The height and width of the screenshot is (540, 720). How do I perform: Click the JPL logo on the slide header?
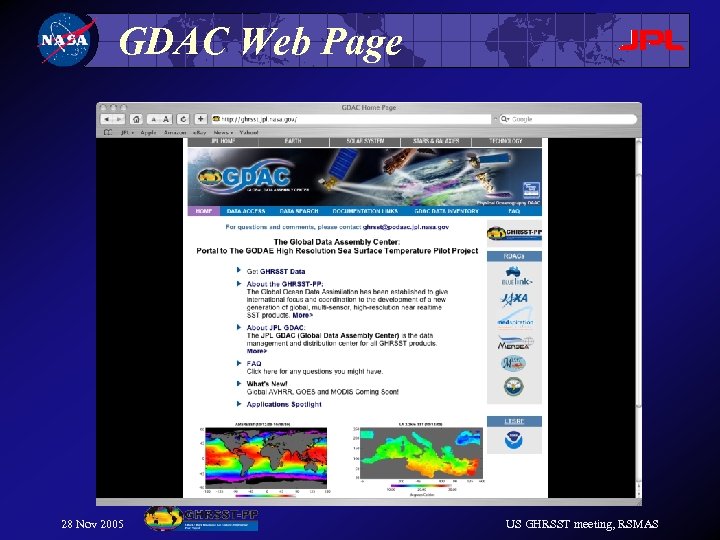(x=651, y=40)
